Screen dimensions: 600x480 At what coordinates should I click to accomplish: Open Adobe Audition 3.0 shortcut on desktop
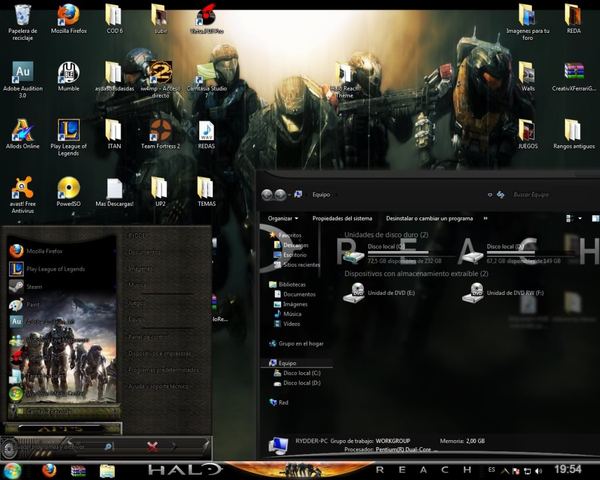tap(23, 80)
